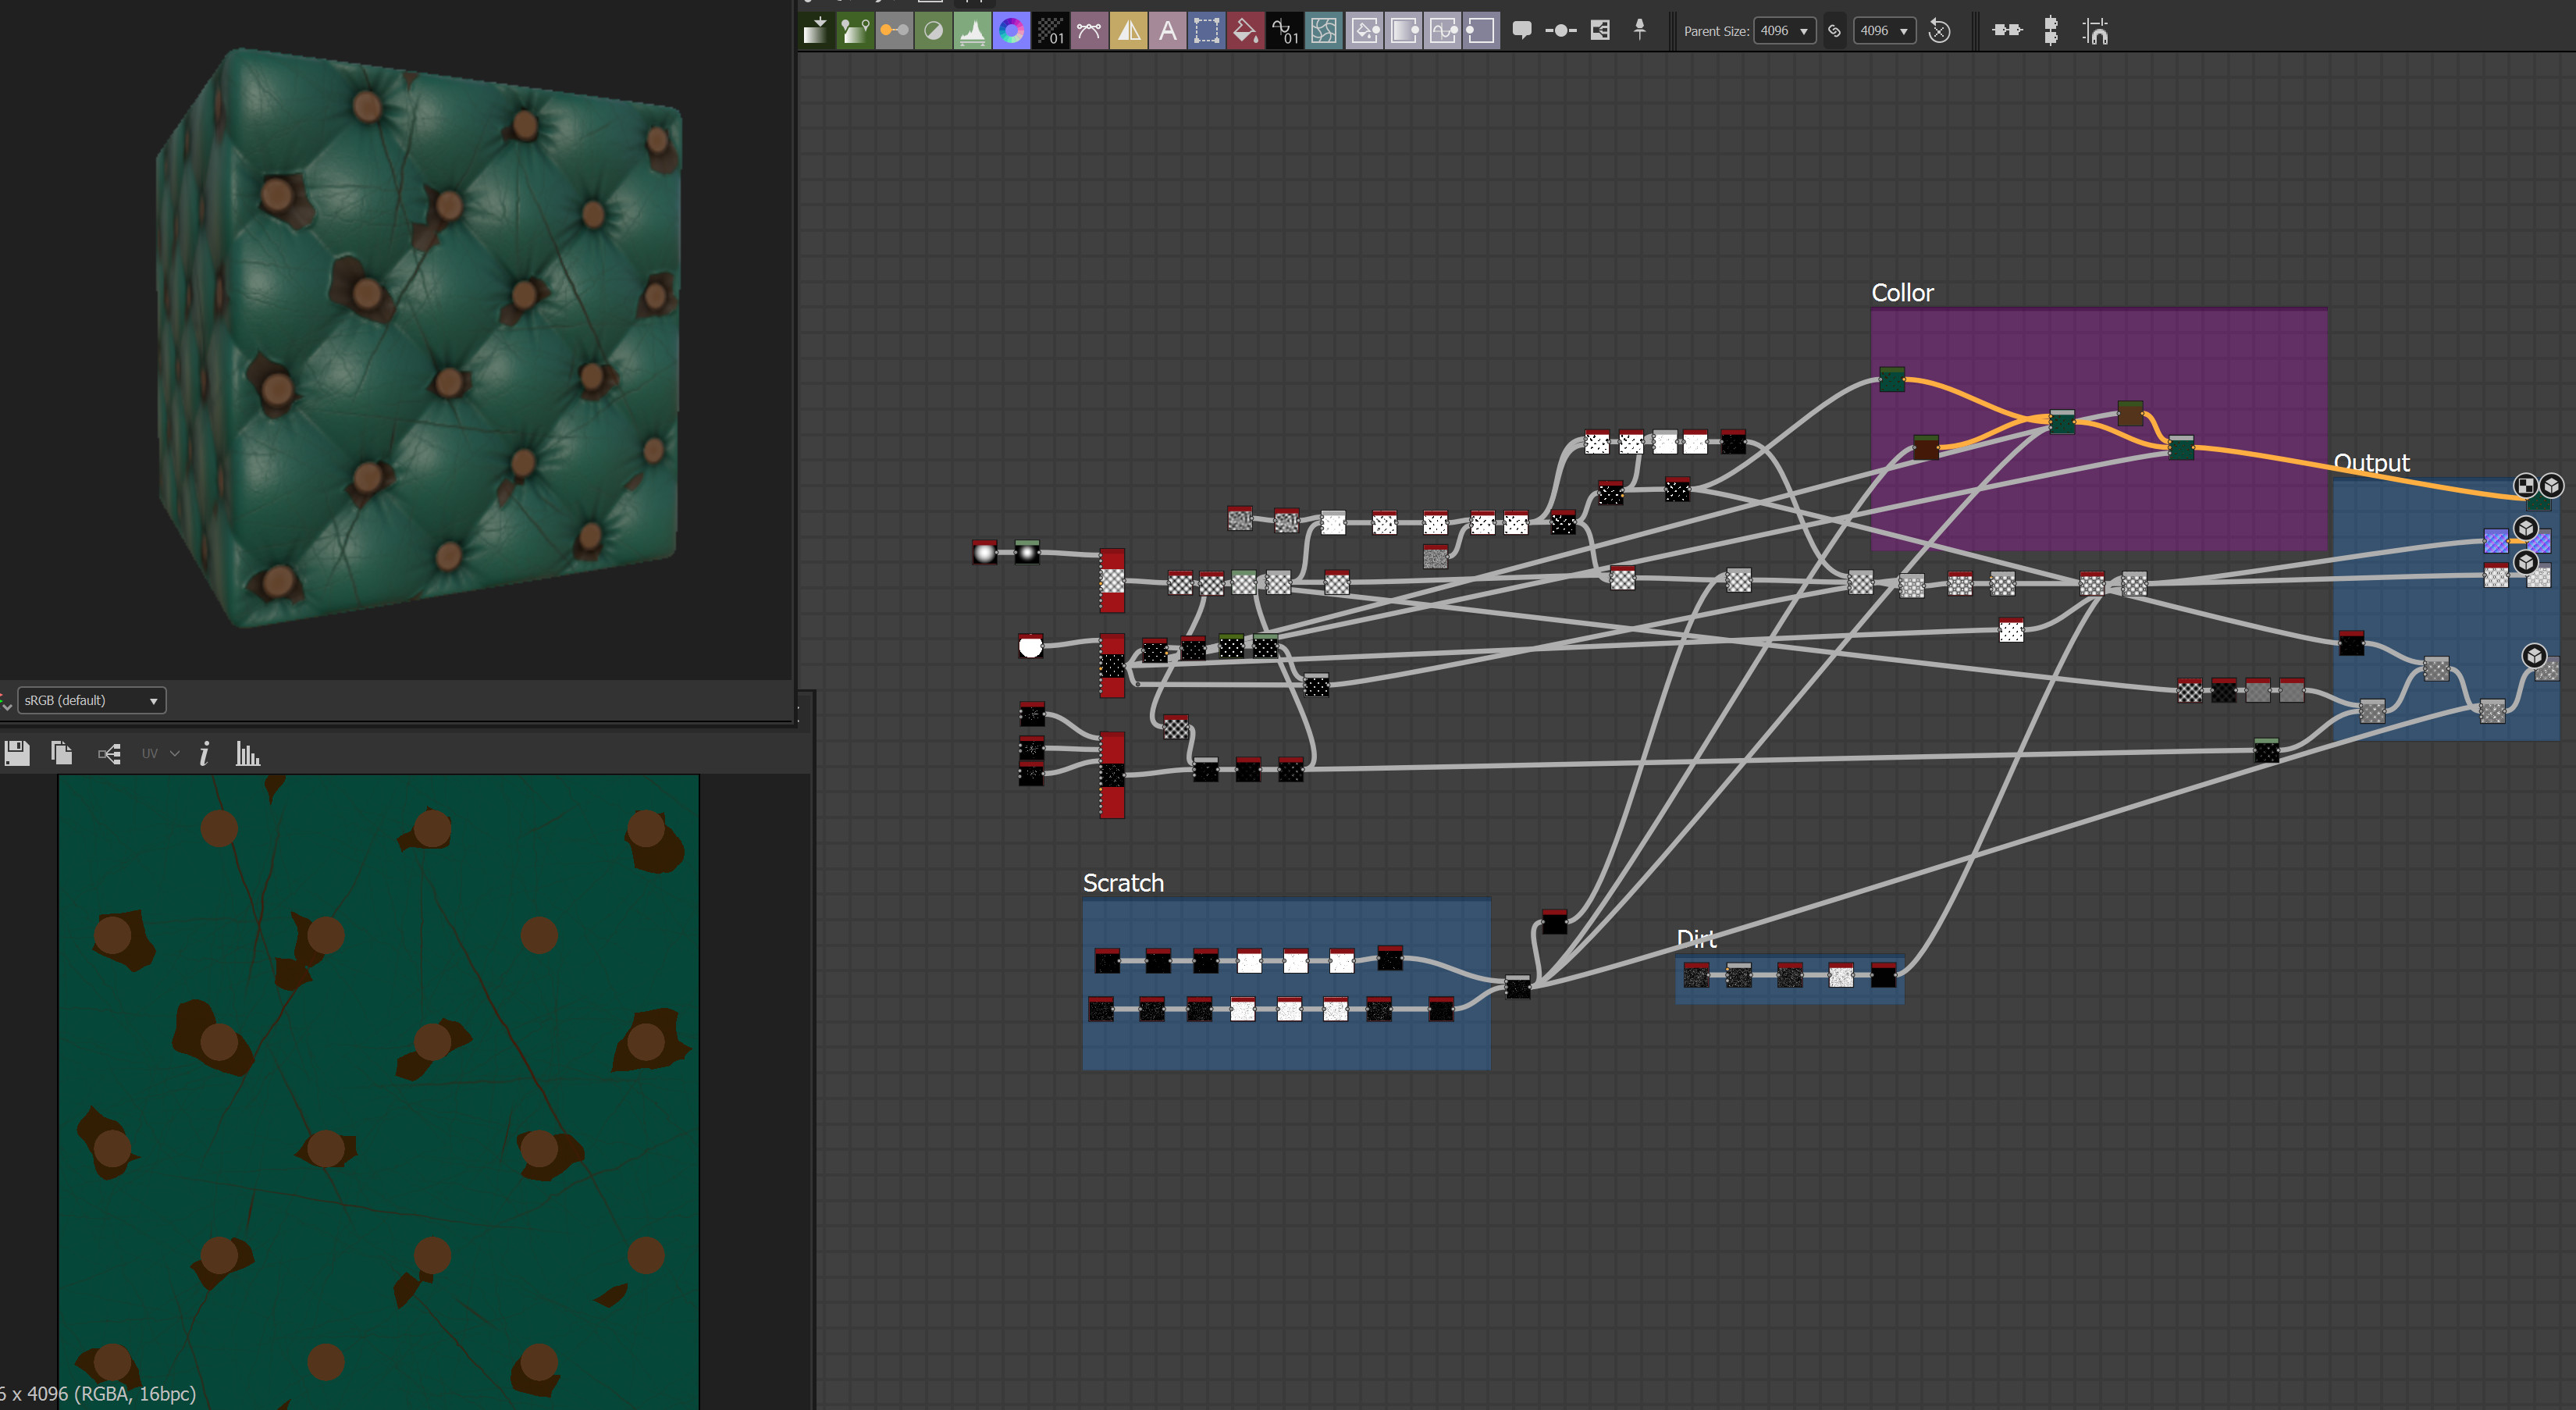Add a Curve node from toolbar
Image resolution: width=2576 pixels, height=1410 pixels.
1089,31
